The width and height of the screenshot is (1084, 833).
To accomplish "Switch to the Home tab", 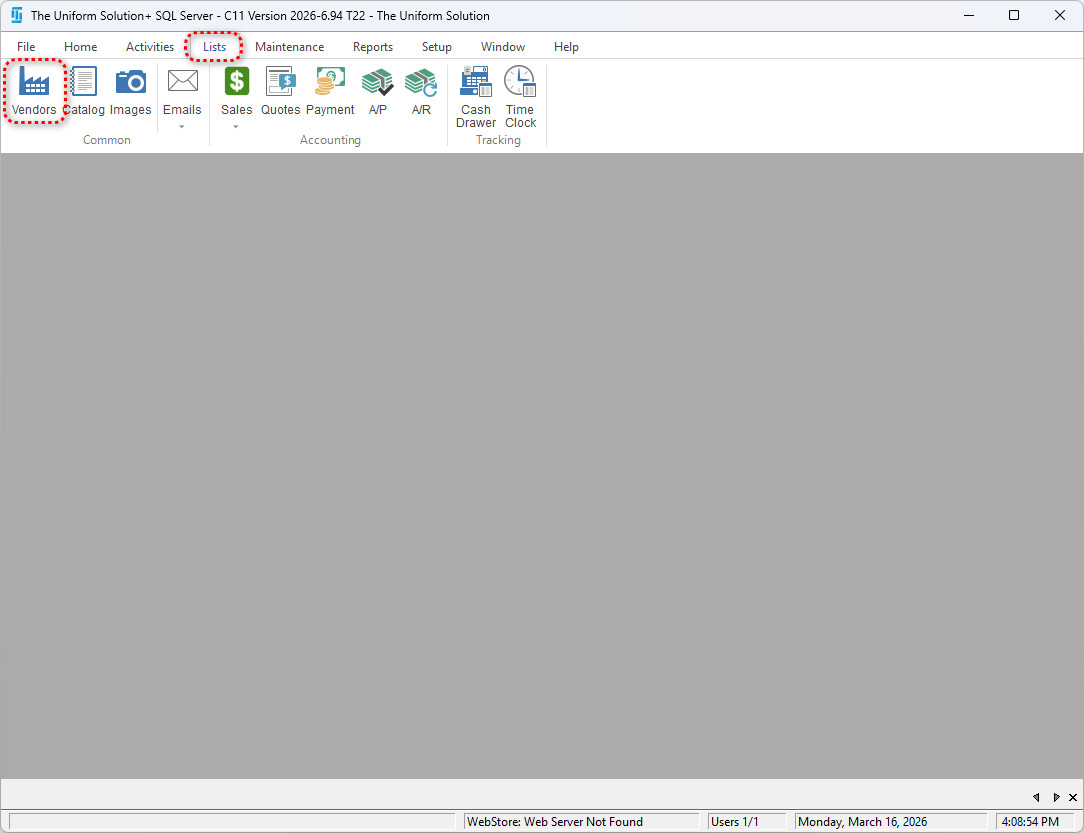I will (81, 47).
